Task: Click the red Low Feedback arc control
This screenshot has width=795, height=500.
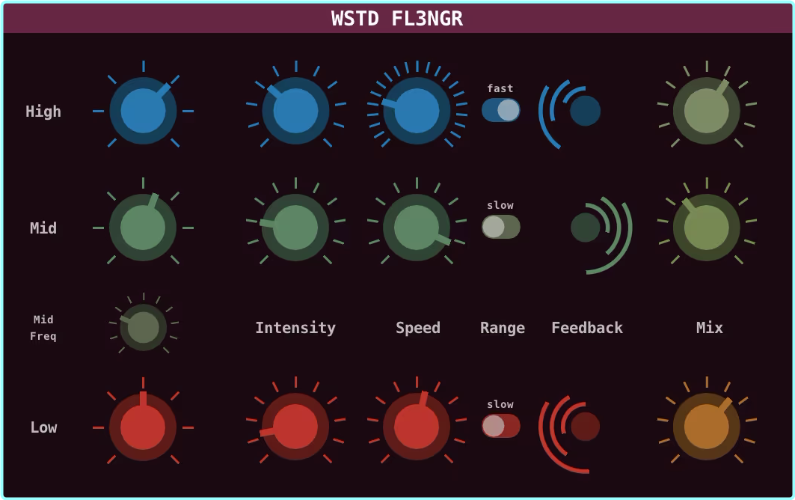Action: [x=584, y=427]
